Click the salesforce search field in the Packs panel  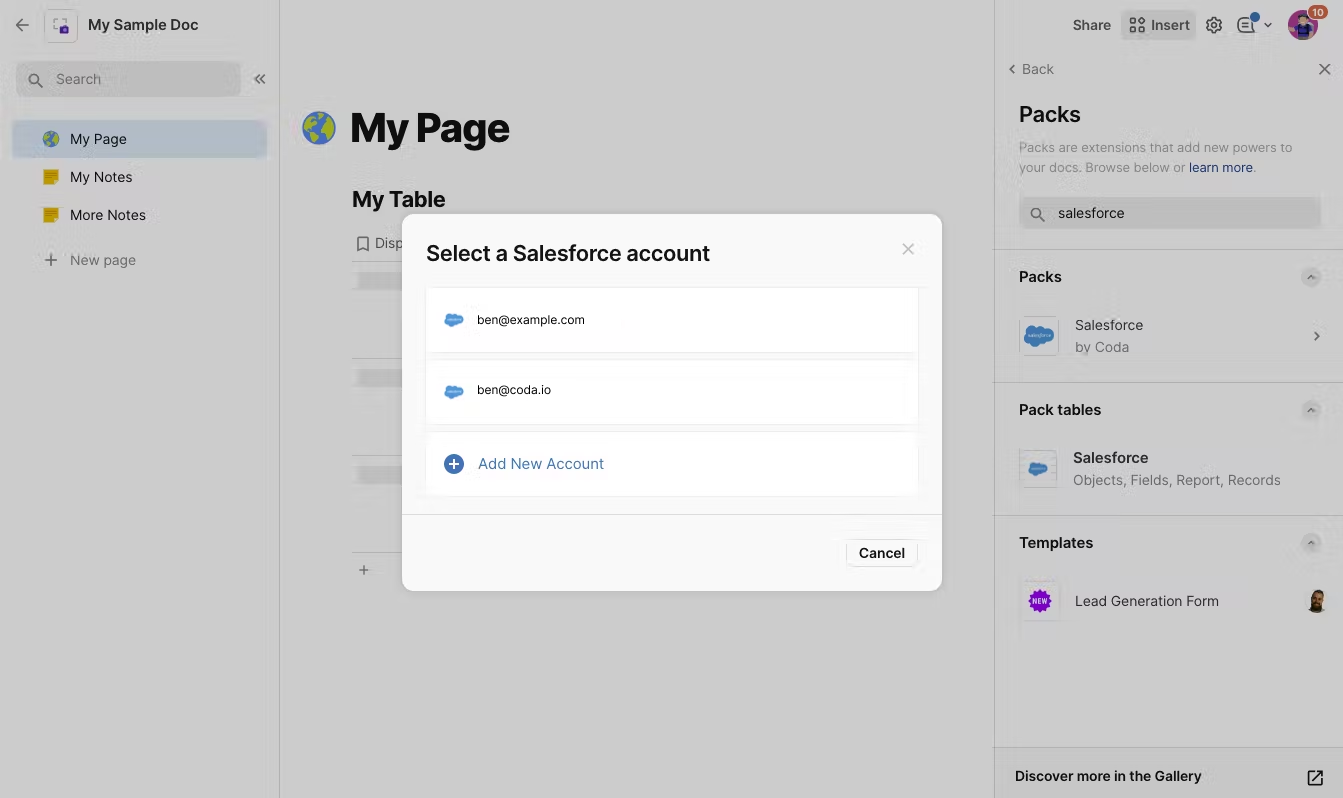[1168, 212]
